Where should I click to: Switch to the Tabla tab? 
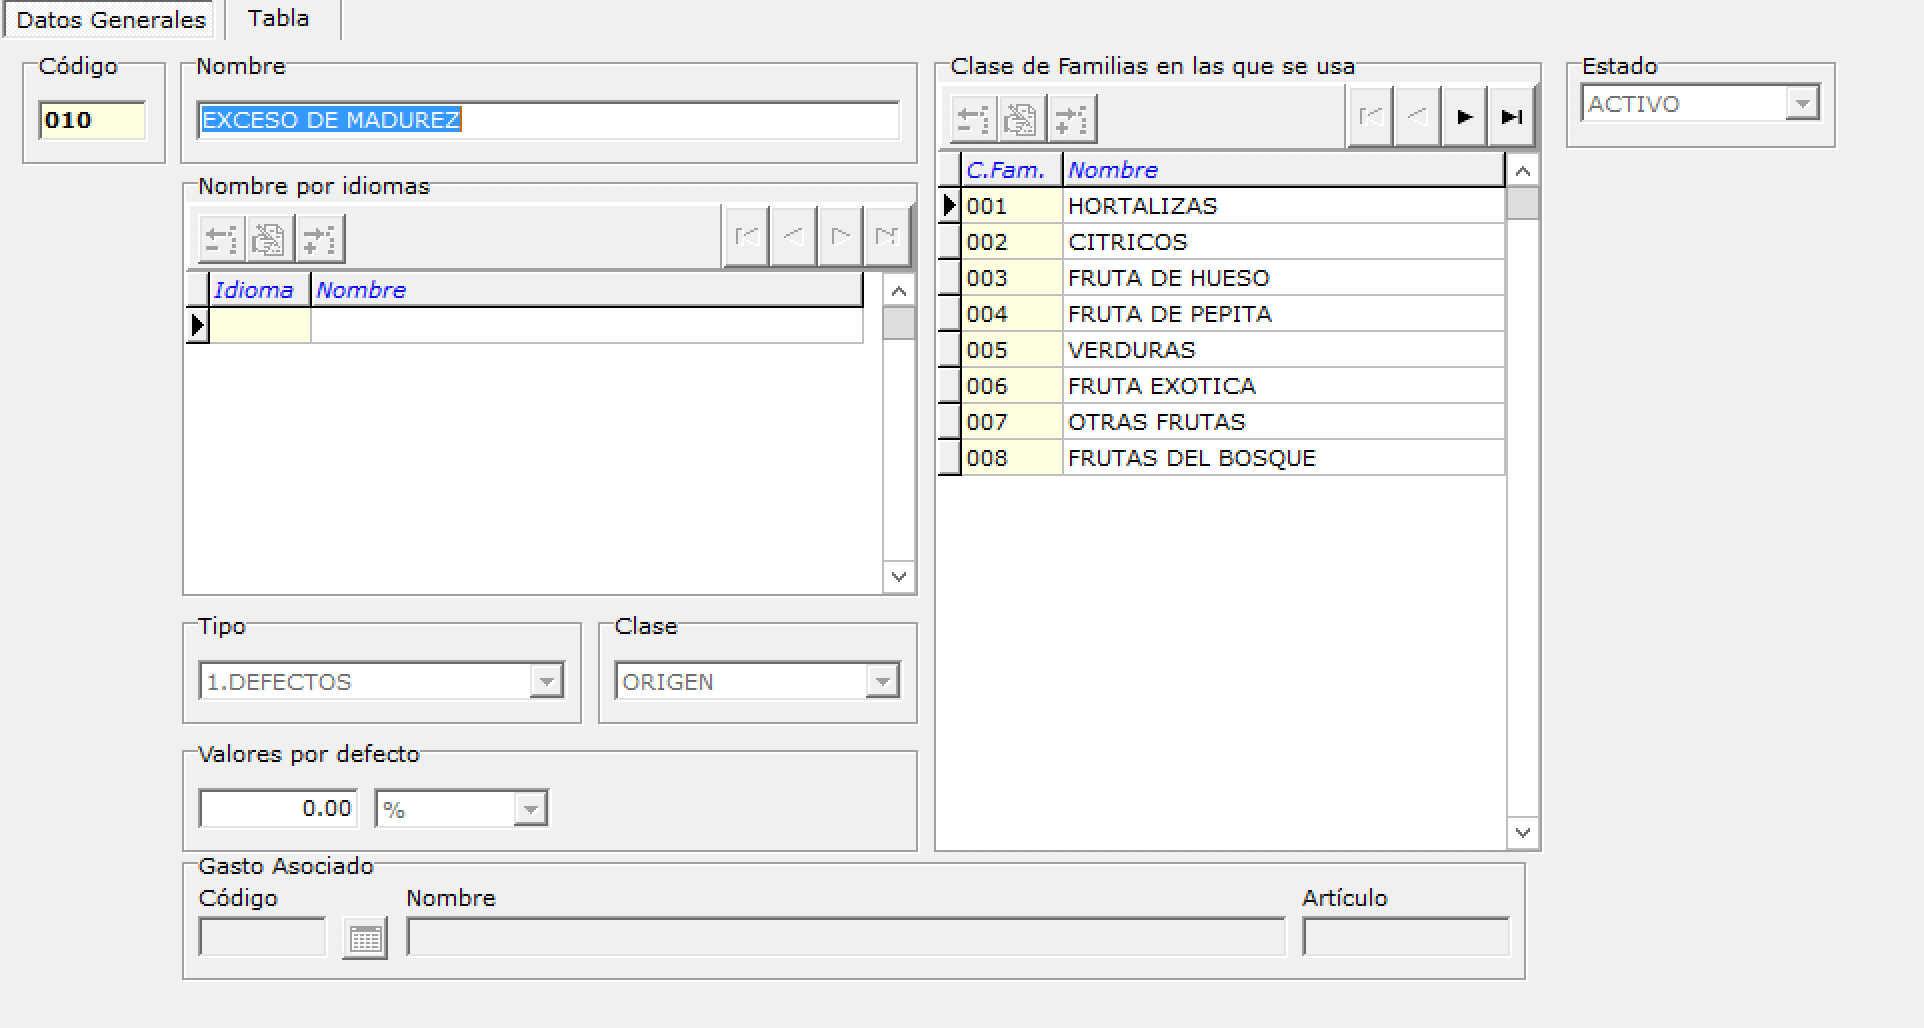tap(279, 19)
